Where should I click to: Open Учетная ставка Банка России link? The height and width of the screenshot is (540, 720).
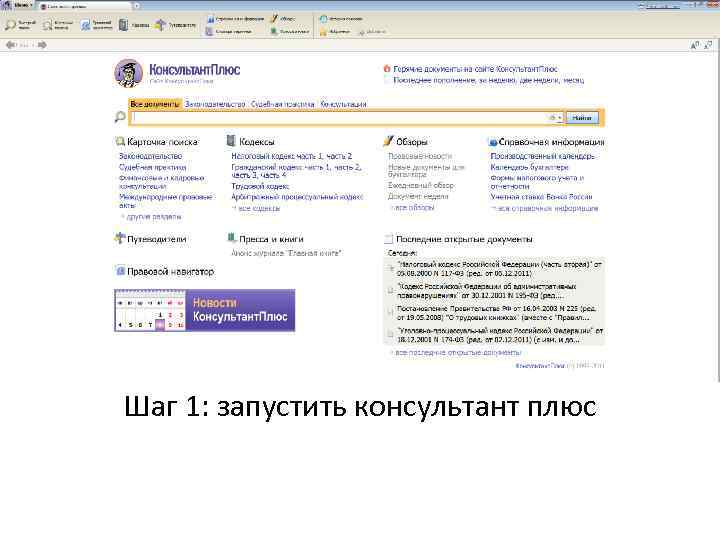coord(541,197)
